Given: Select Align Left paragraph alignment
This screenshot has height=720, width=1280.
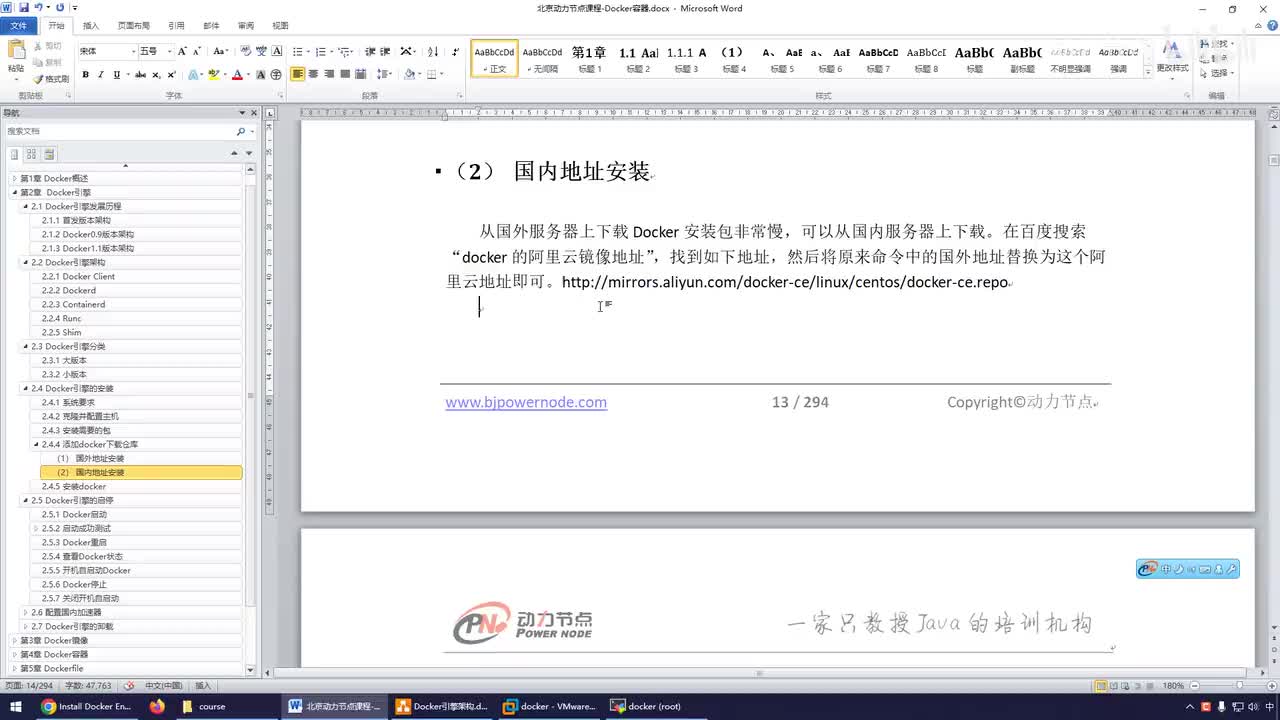Looking at the screenshot, I should (298, 75).
